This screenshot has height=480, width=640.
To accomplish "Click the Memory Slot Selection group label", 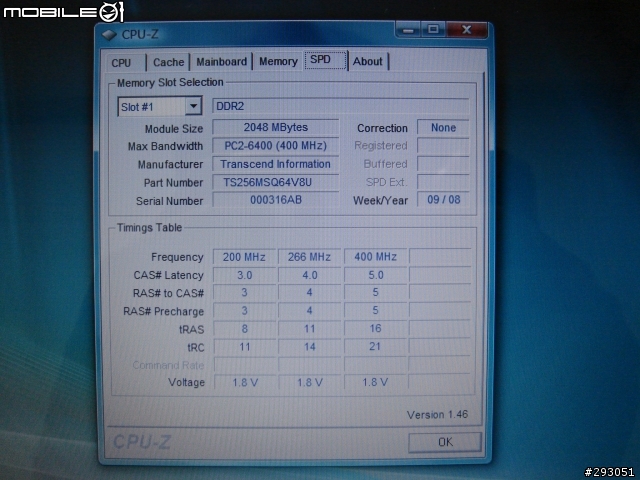I will (170, 82).
